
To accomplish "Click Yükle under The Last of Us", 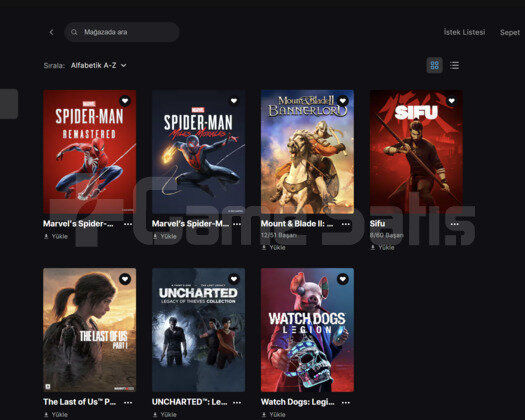I will pyautogui.click(x=56, y=415).
